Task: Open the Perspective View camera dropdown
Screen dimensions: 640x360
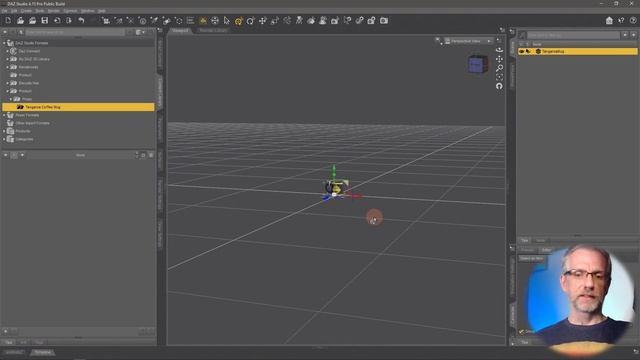Action: click(x=469, y=41)
